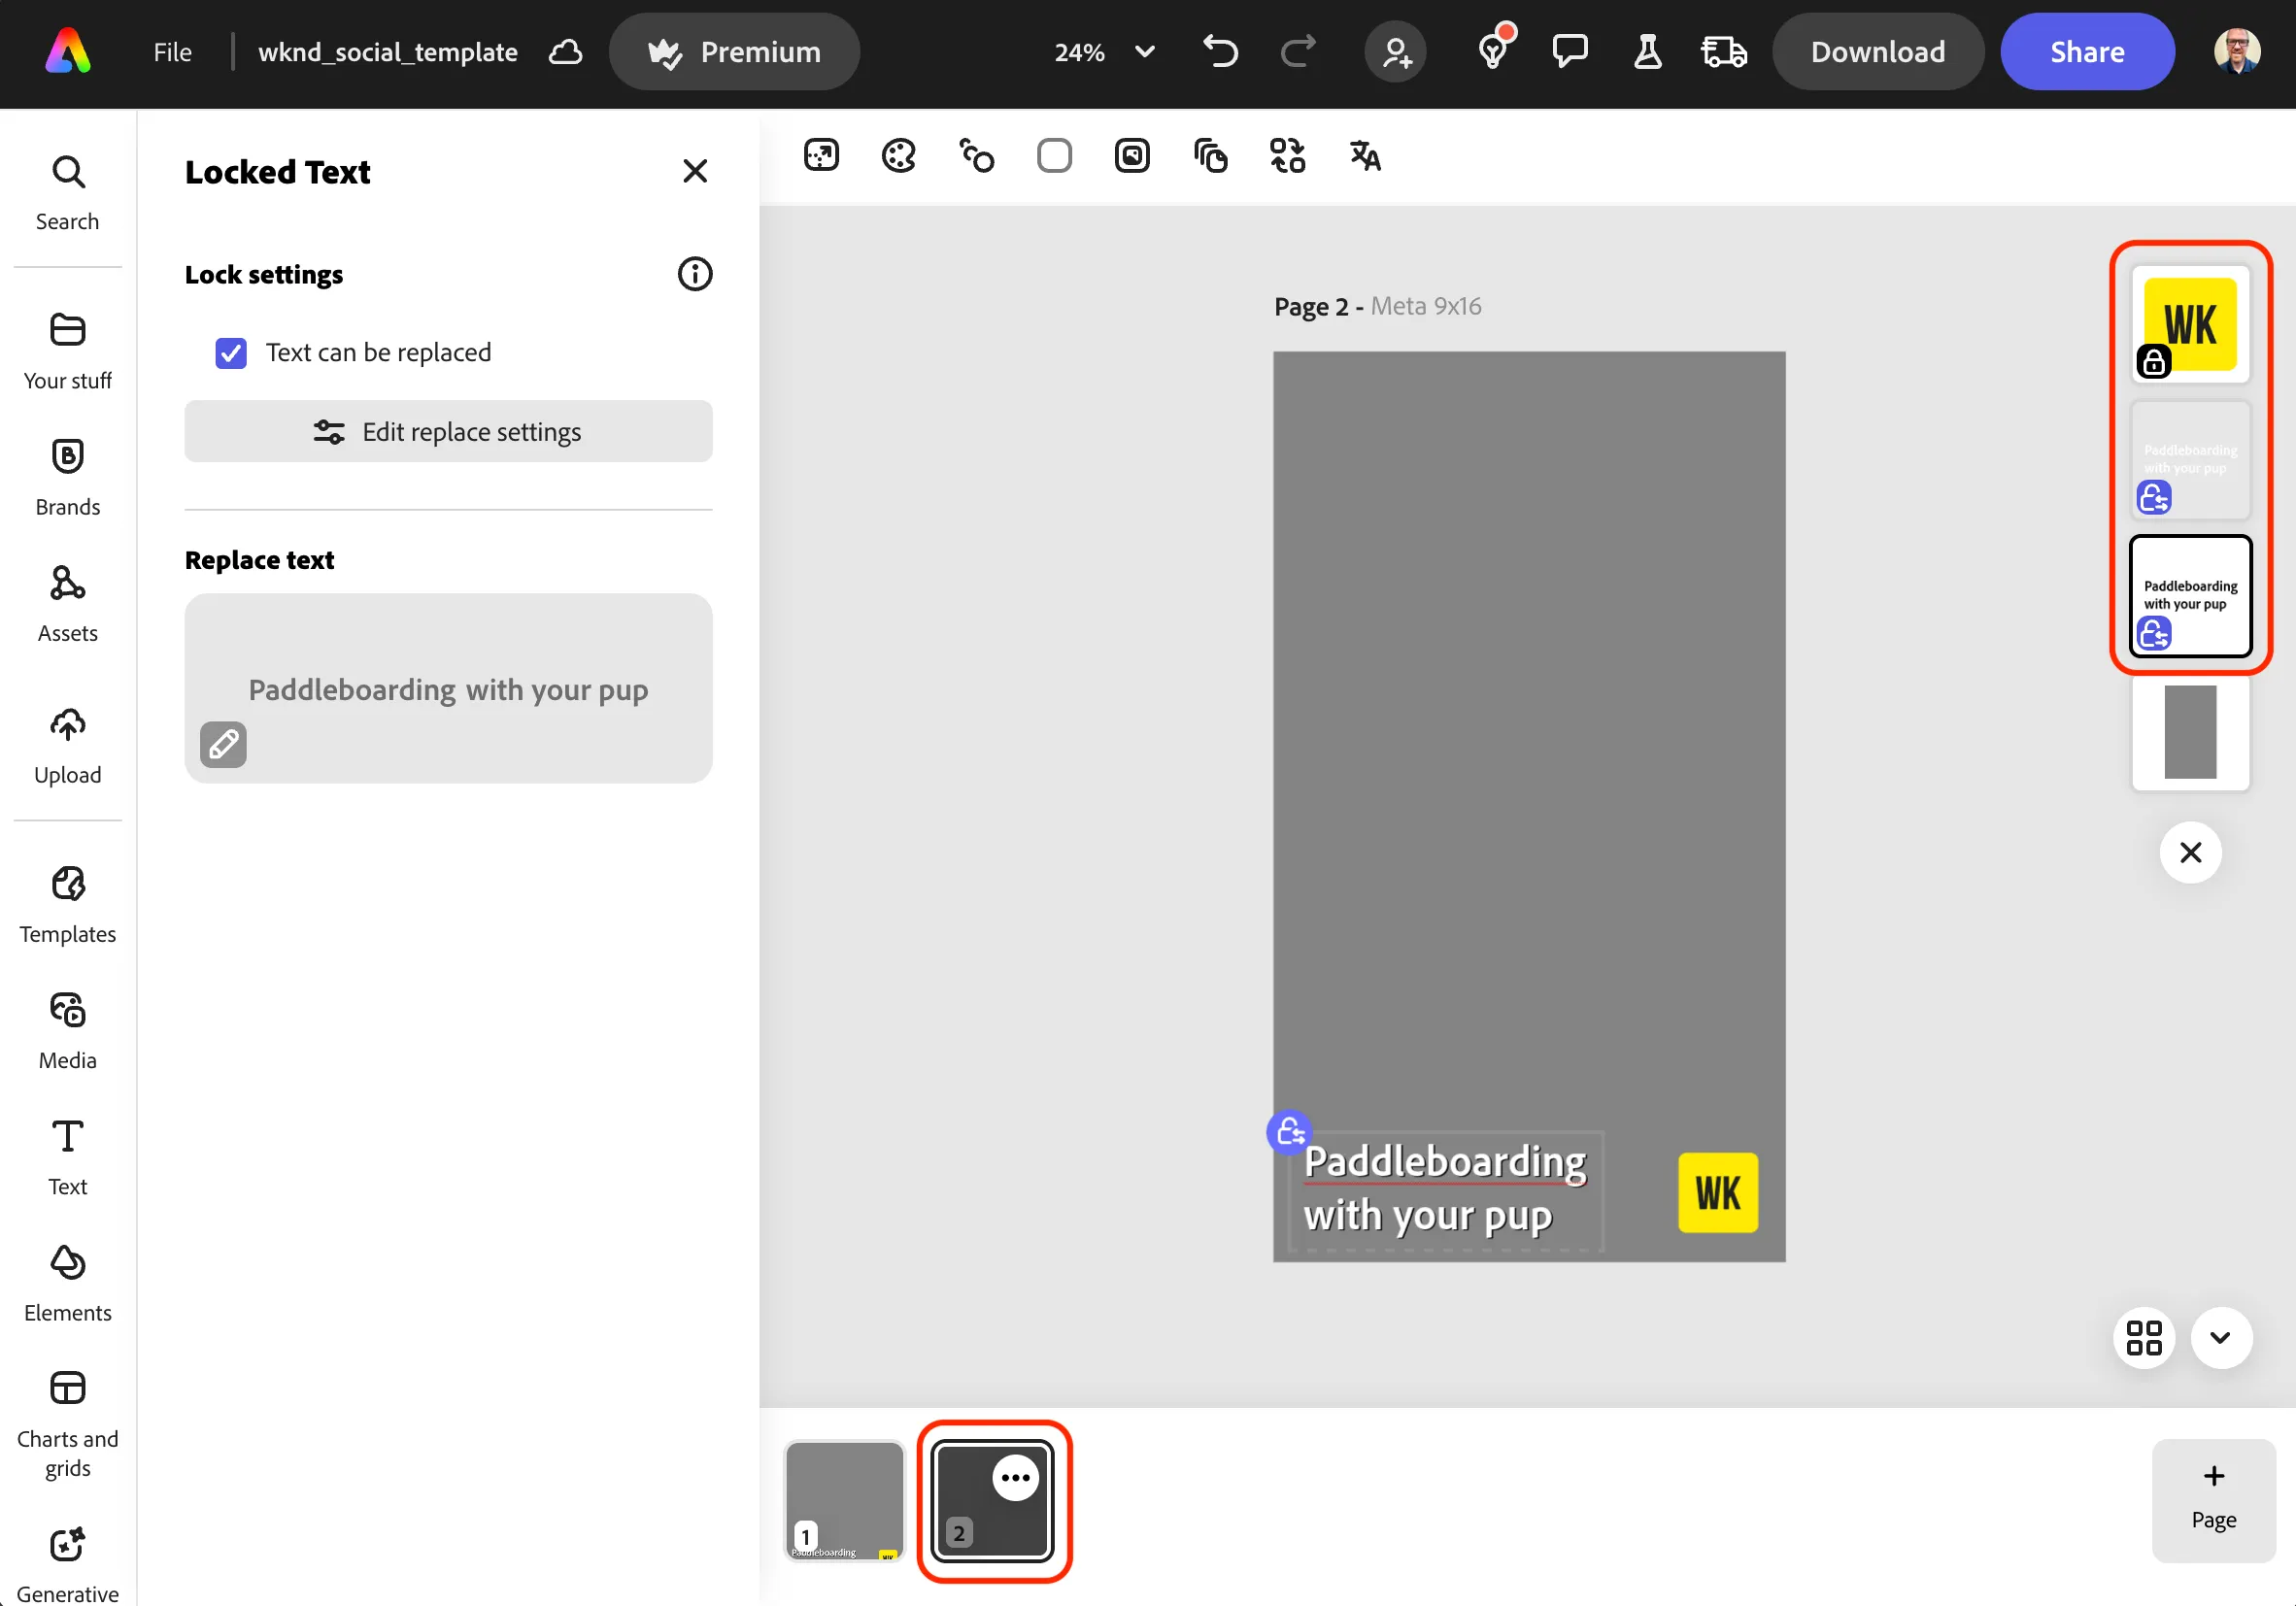The height and width of the screenshot is (1606, 2296).
Task: Click the undo arrow
Action: pos(1220,52)
